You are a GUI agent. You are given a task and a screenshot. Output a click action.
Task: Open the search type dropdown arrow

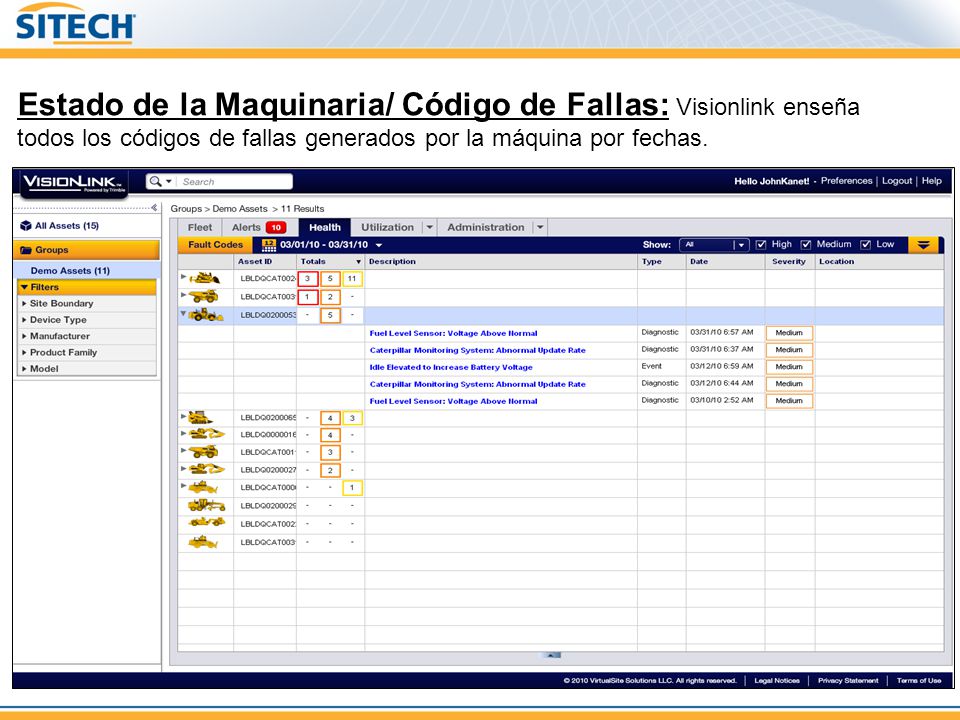(169, 181)
